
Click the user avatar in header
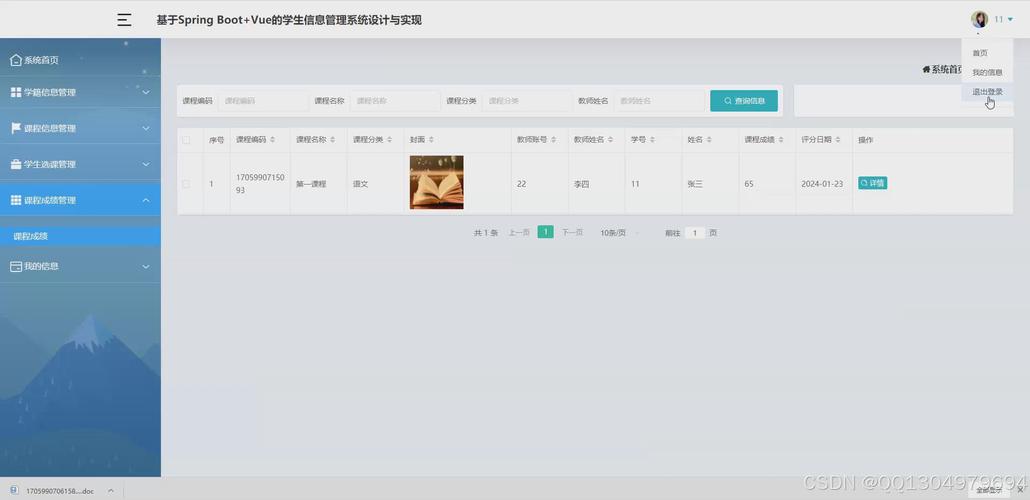[979, 20]
